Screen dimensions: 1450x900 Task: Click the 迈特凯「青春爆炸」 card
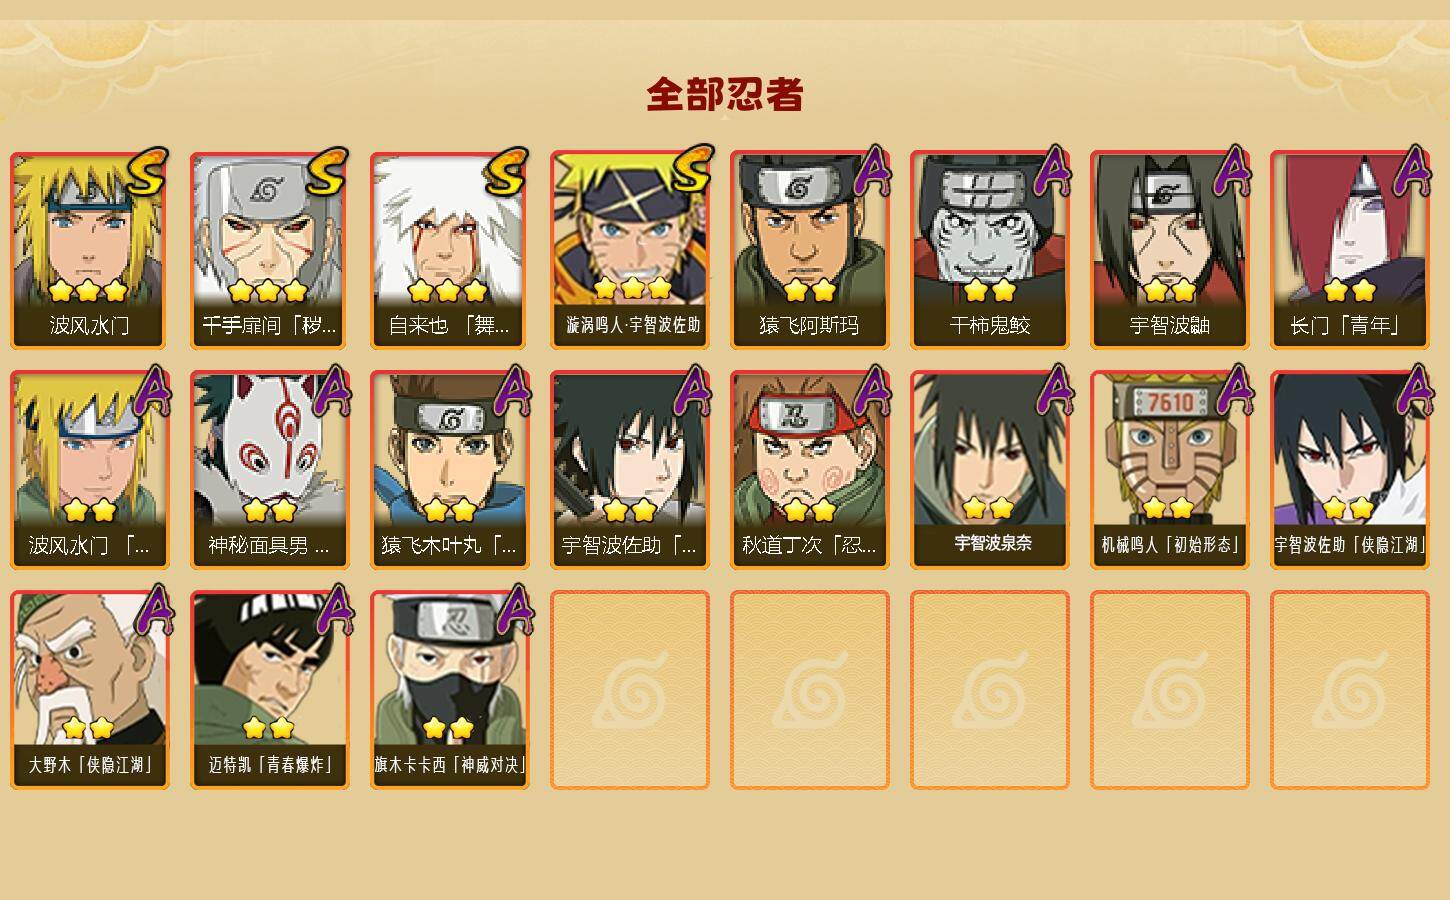269,690
